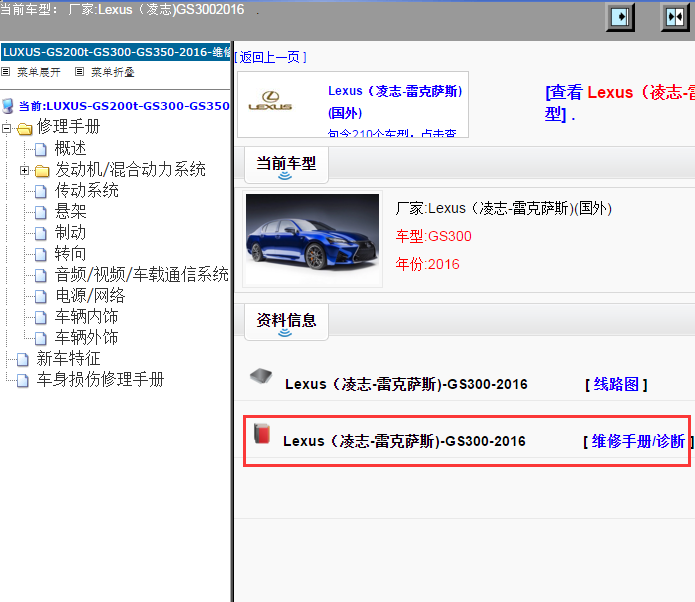Click the Lexus logo image
695x602 pixels.
270,101
